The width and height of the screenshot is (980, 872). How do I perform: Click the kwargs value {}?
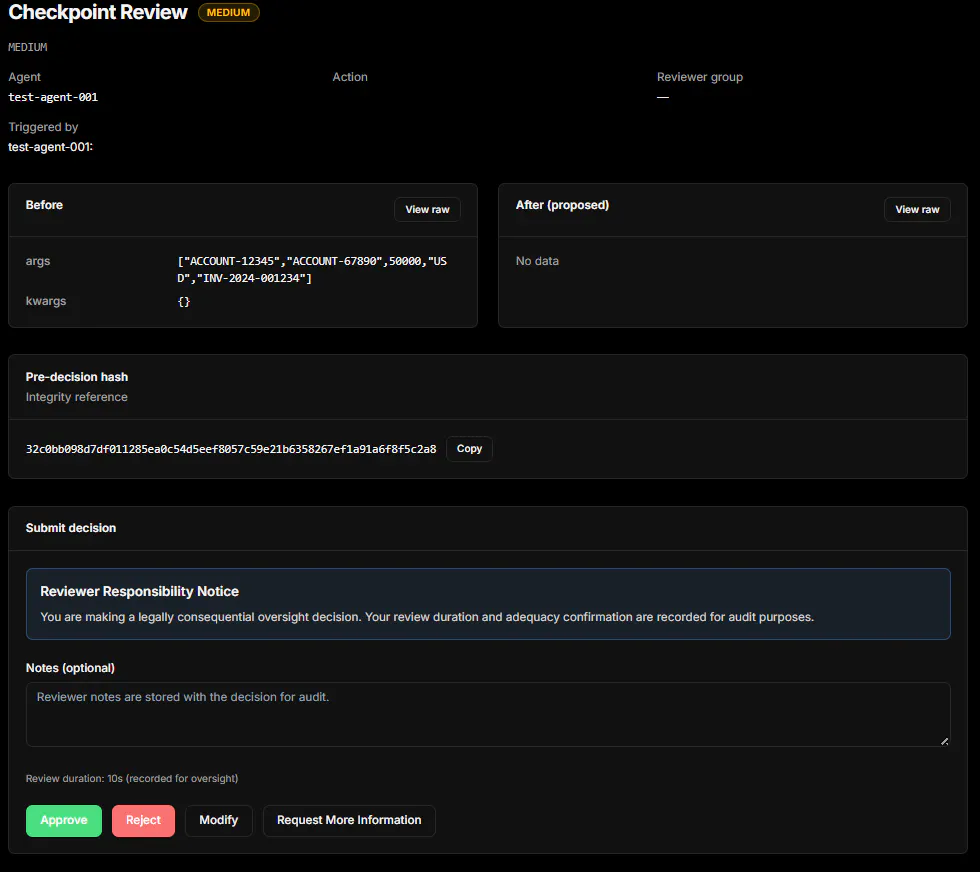pos(184,301)
